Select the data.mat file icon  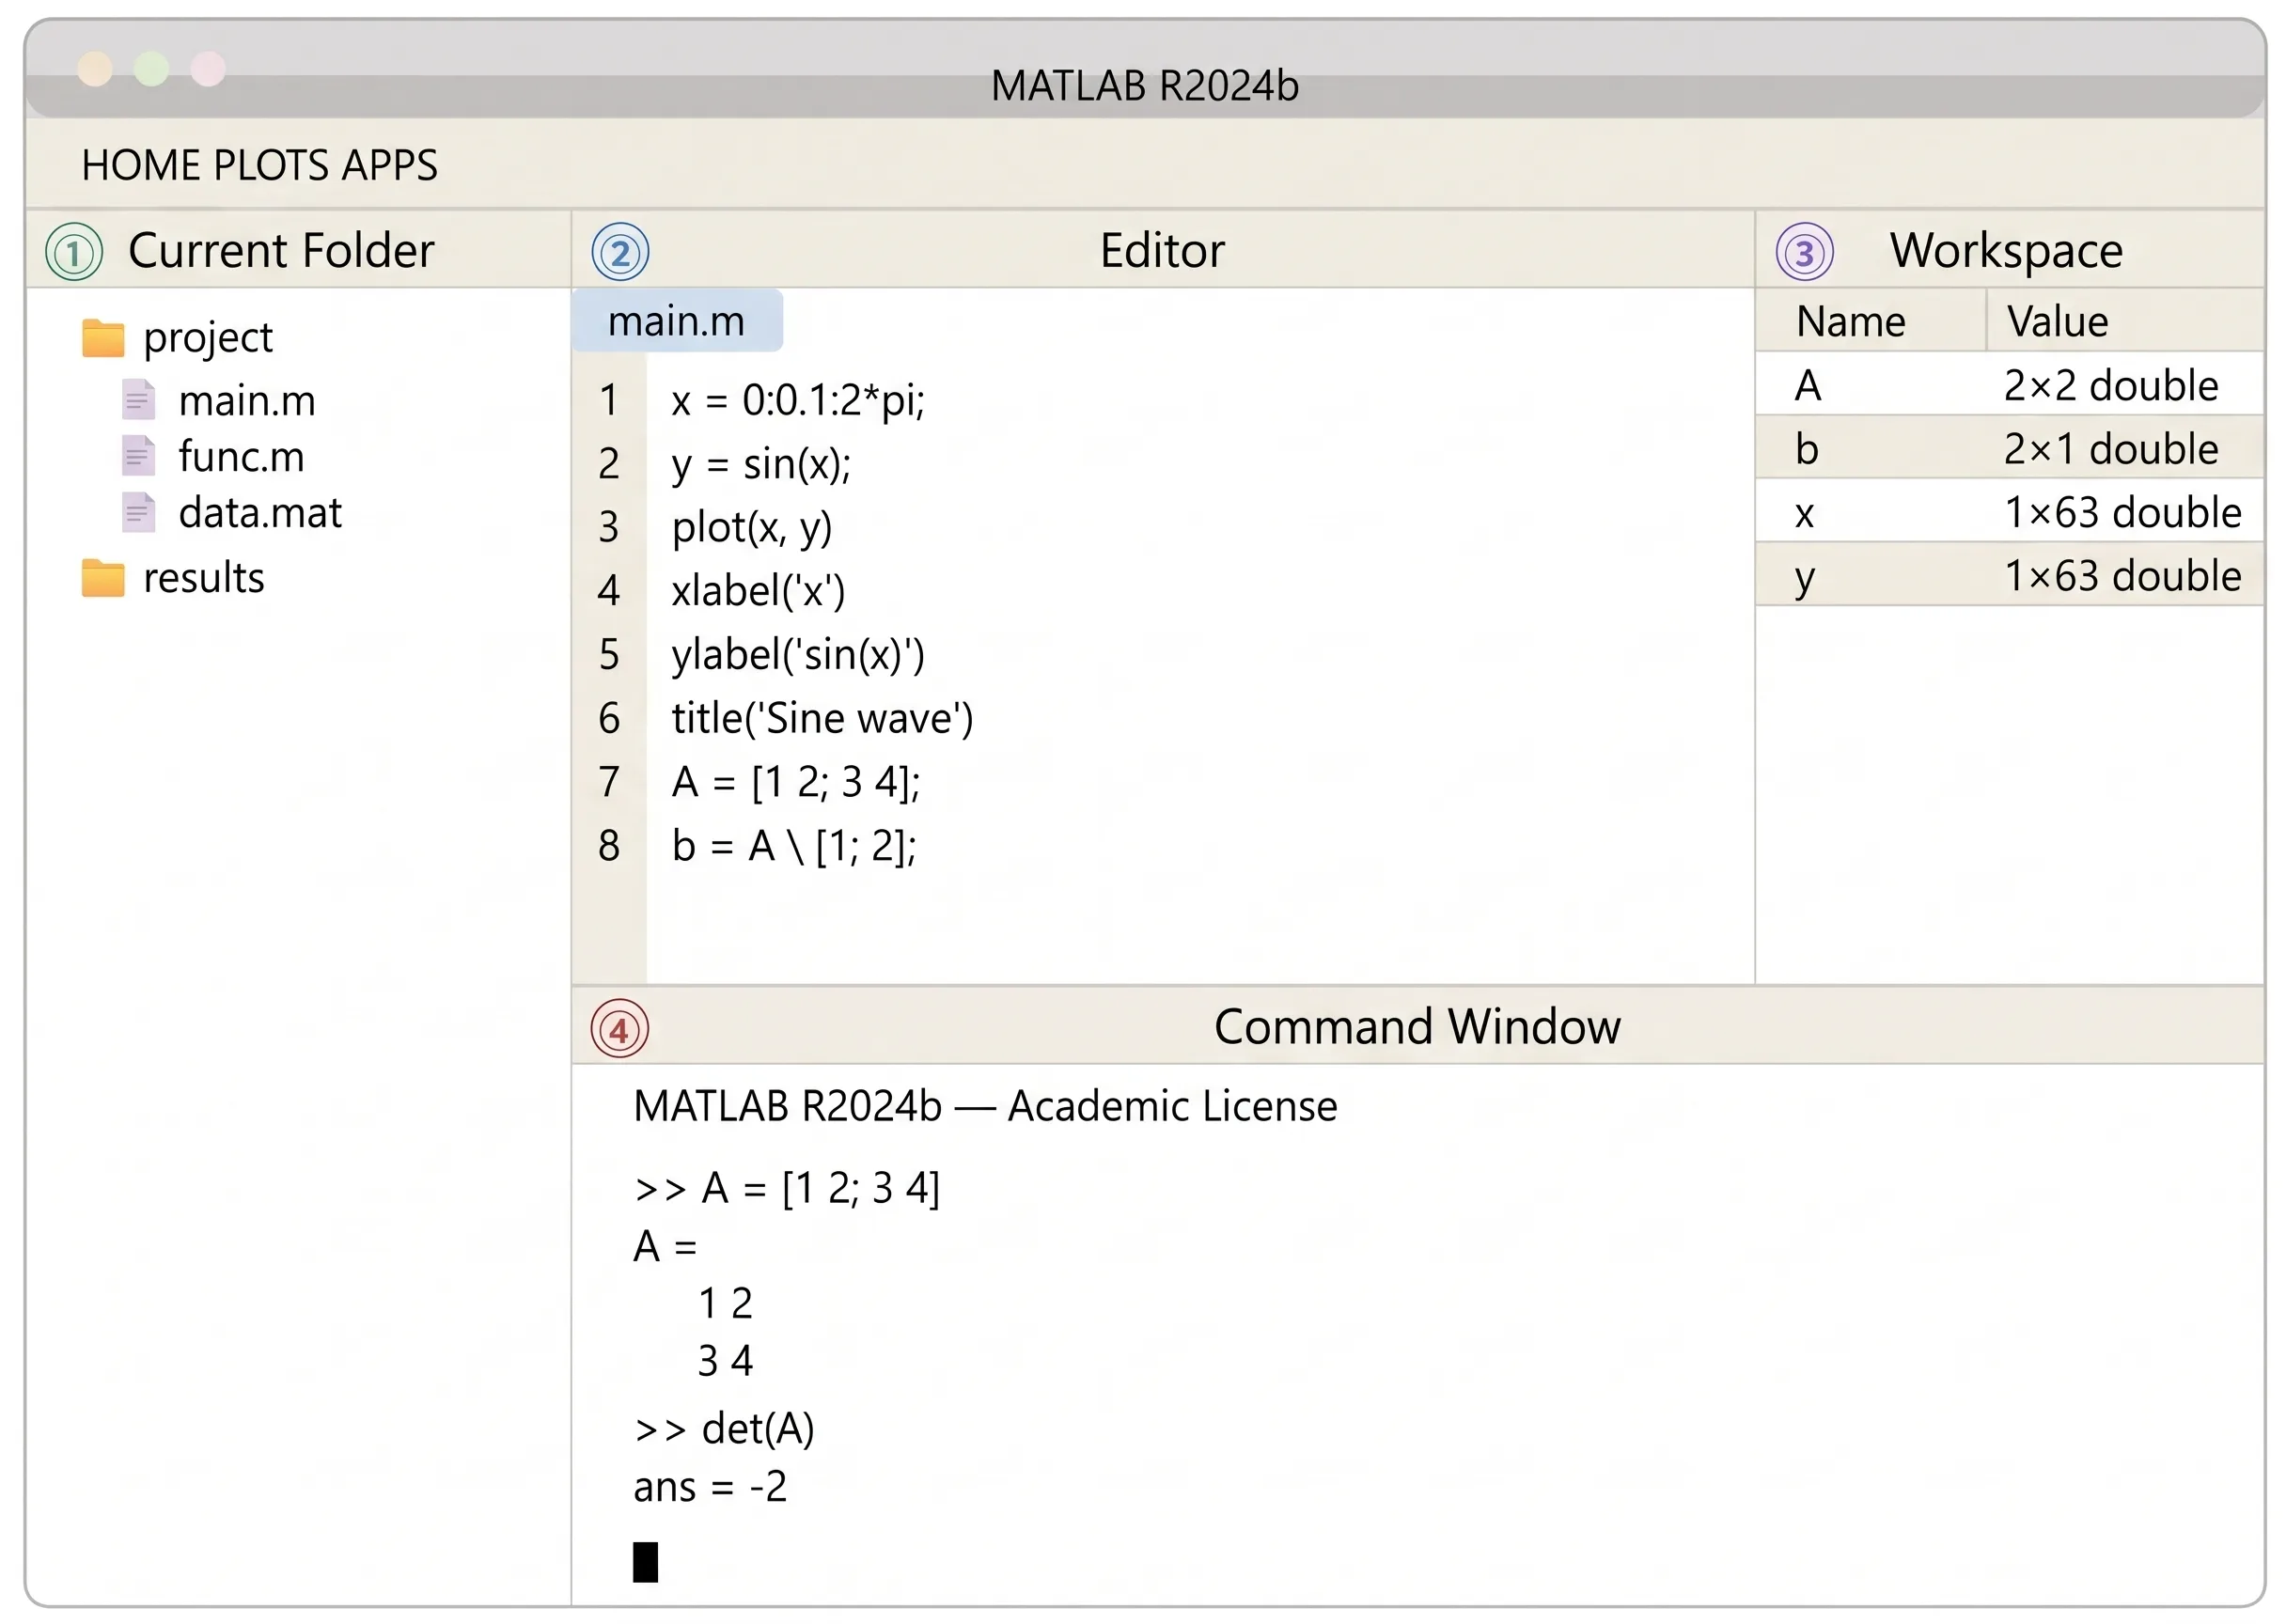(138, 512)
